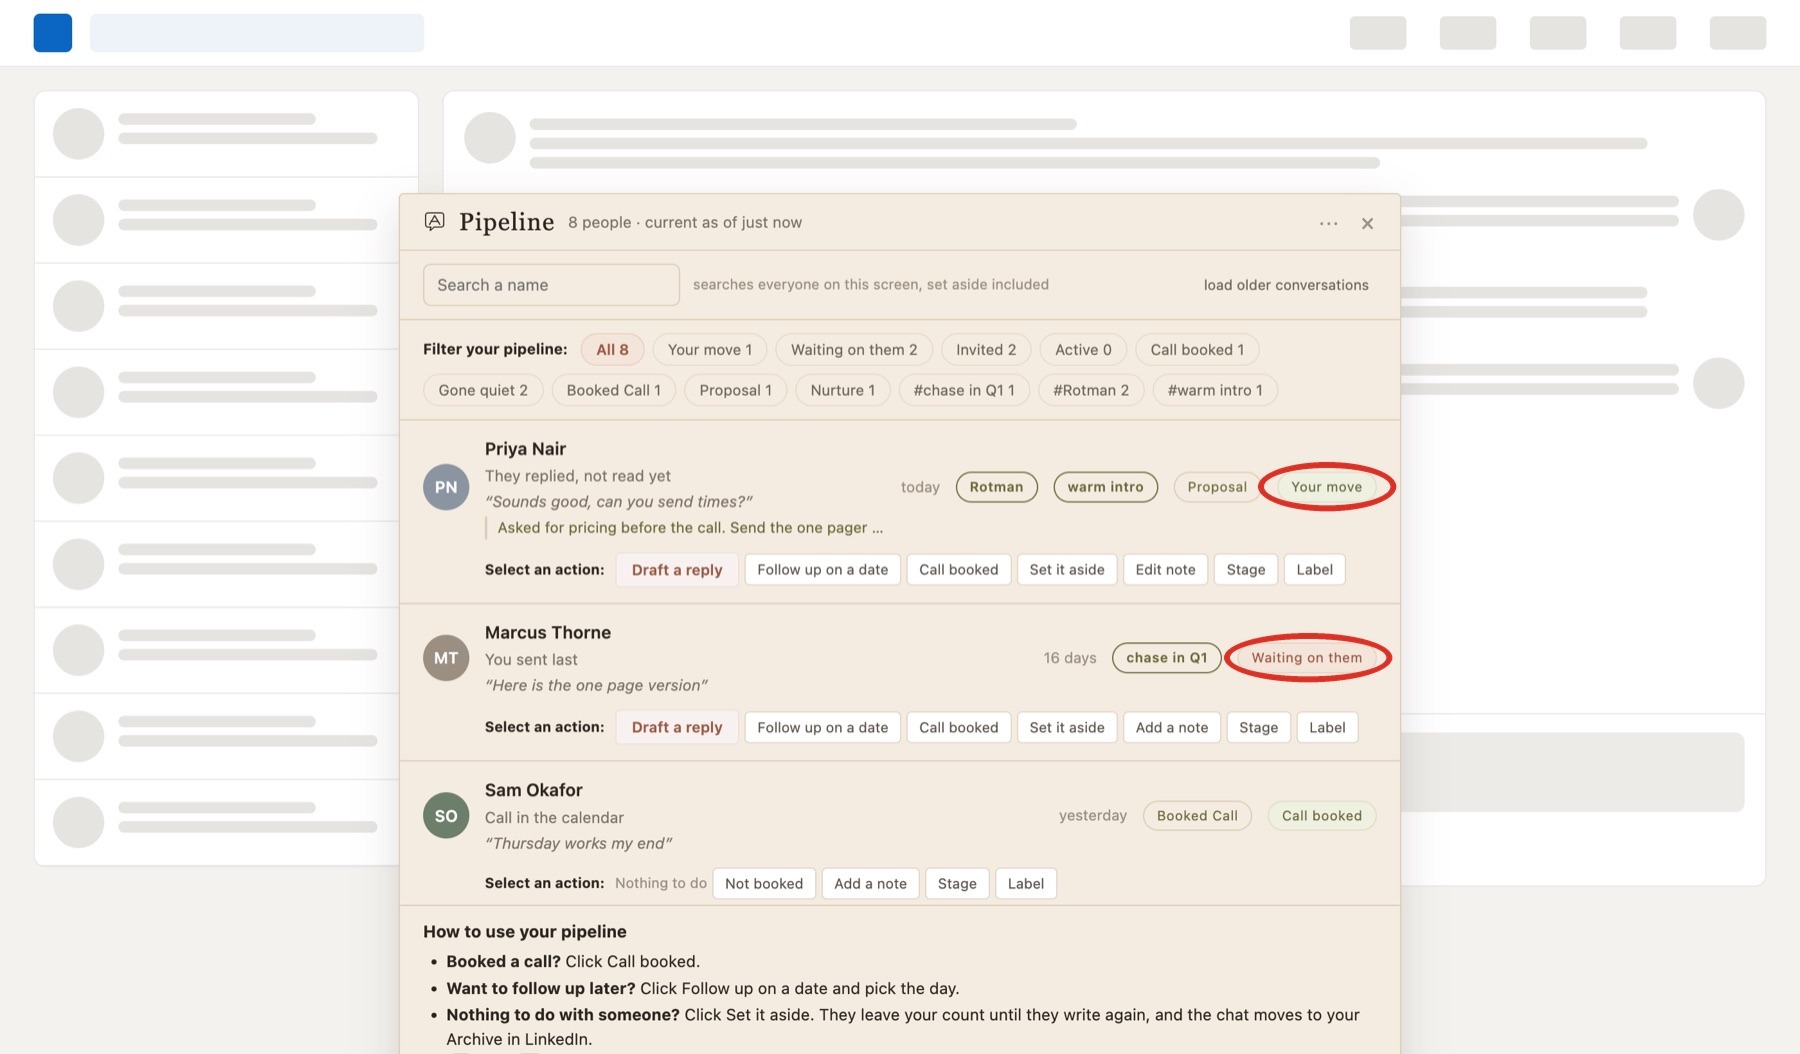Open Label for Sam Okafor
Image resolution: width=1800 pixels, height=1054 pixels.
(1026, 883)
